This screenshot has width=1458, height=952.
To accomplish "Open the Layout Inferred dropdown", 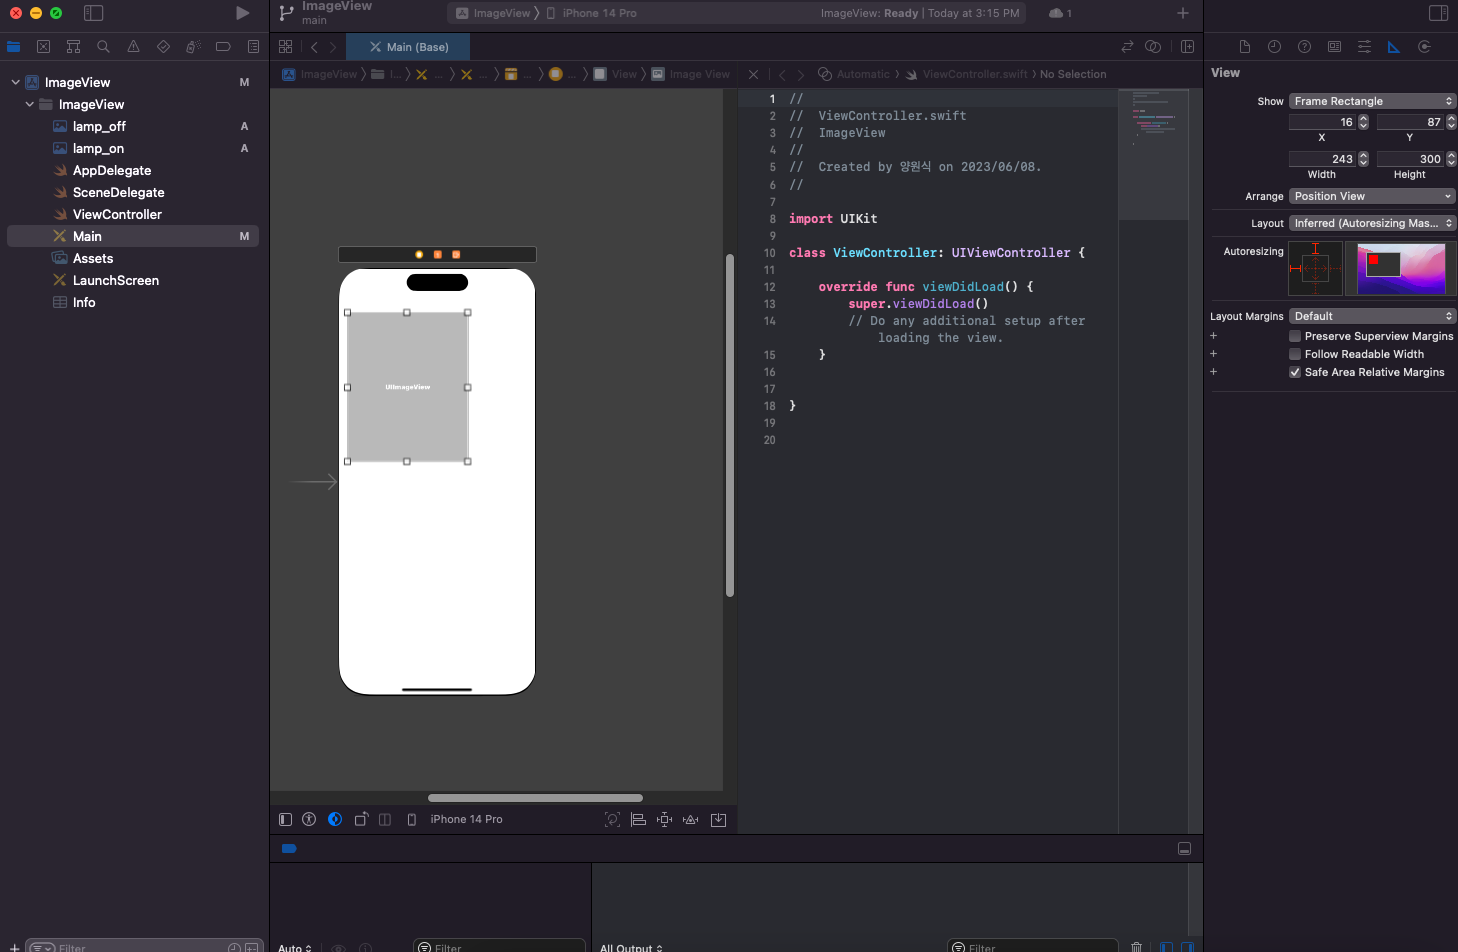I will pos(1372,223).
